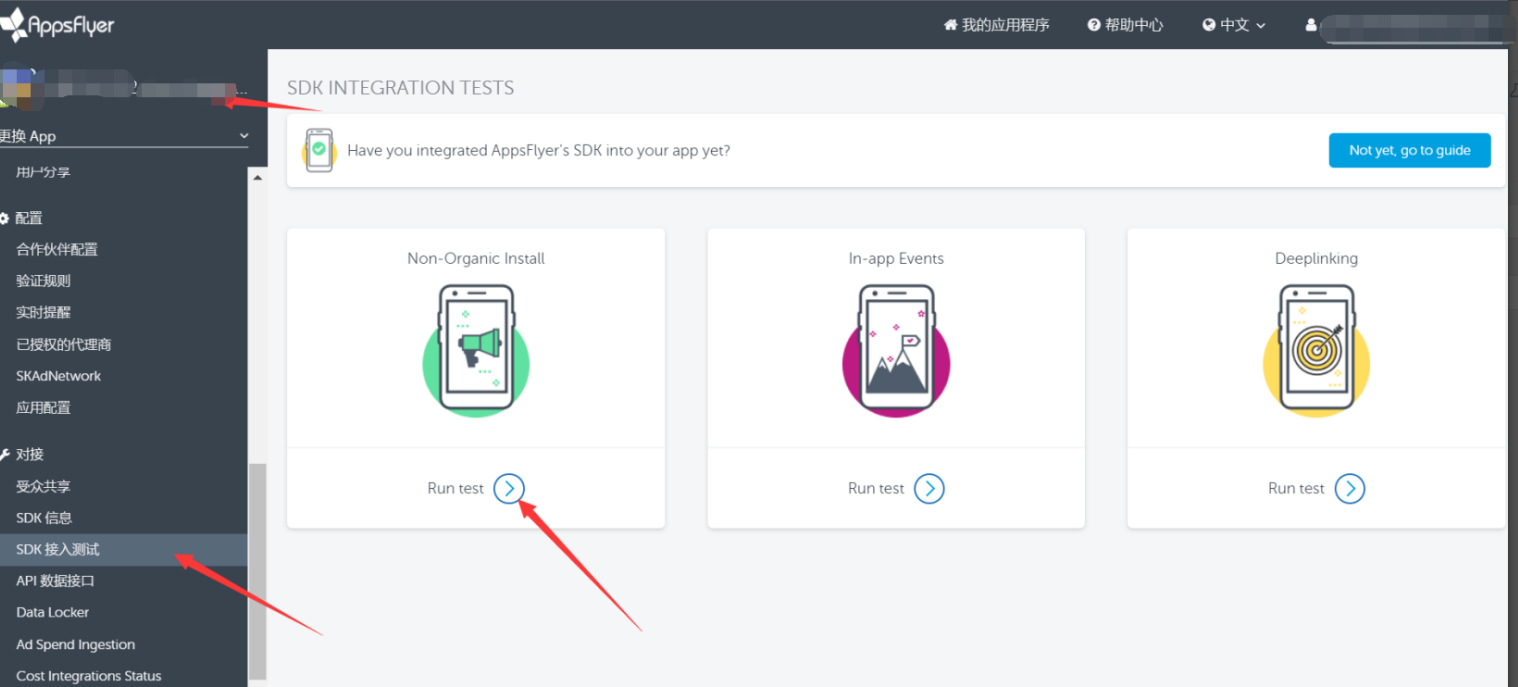Screen dimensions: 1518x687
Task: Click the AppsFlyer logo
Action: [57, 23]
